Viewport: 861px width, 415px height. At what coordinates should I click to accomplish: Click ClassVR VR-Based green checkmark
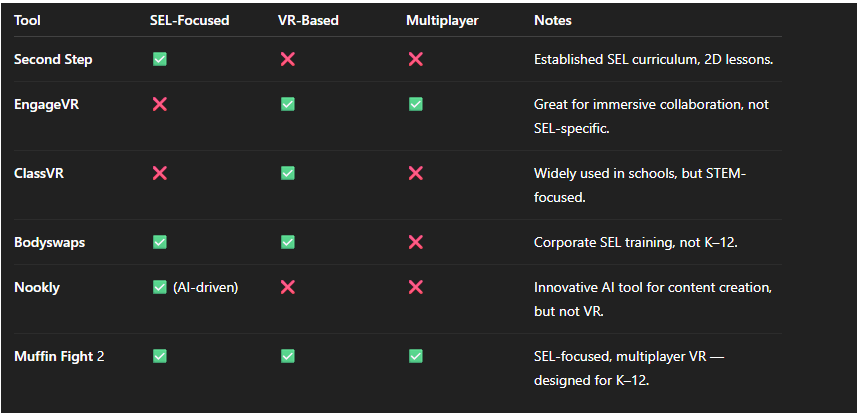click(x=288, y=173)
